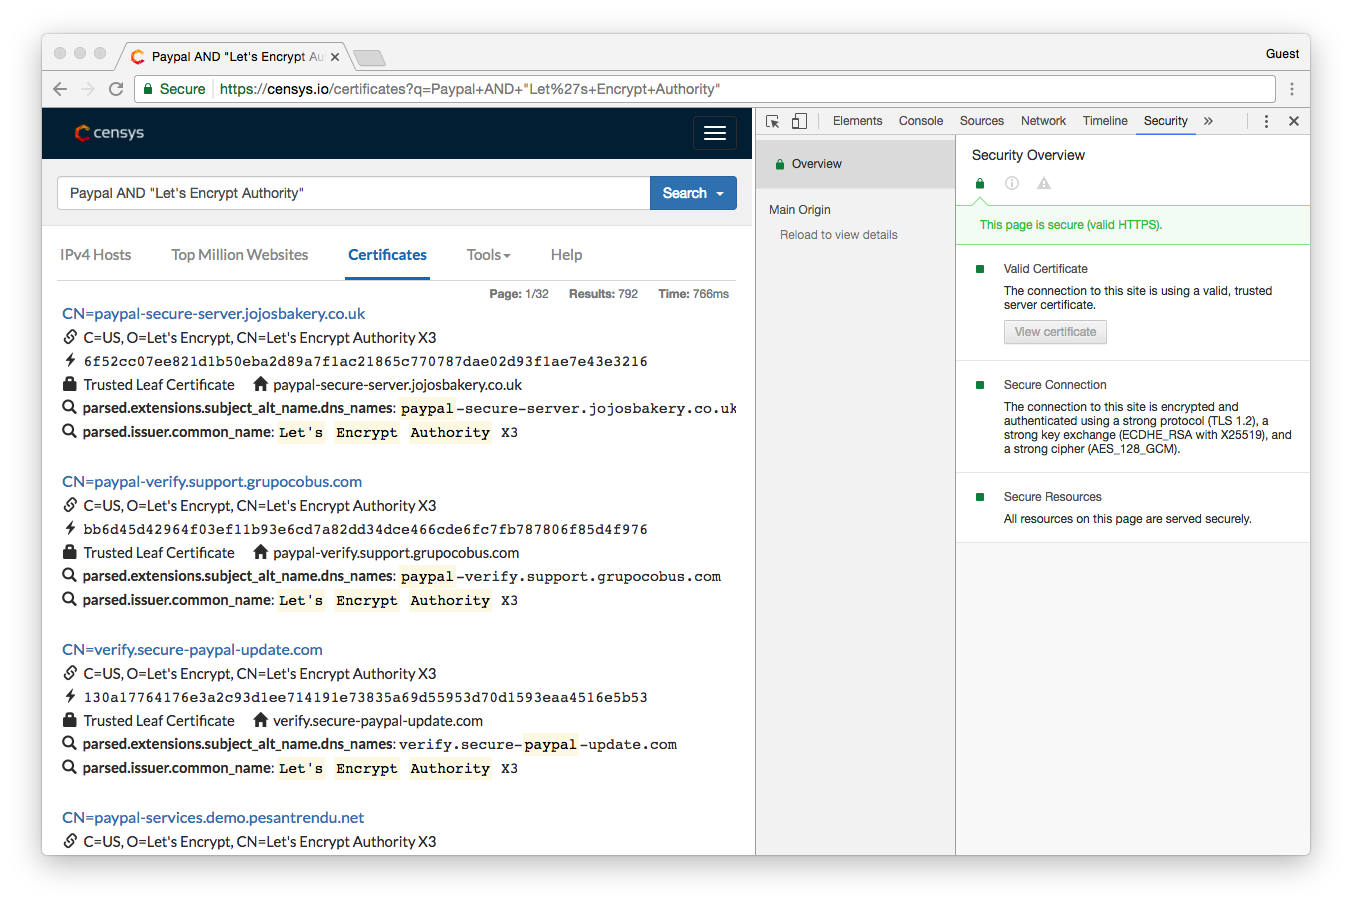
Task: Open DevTools Timeline tab
Action: pyautogui.click(x=1105, y=121)
